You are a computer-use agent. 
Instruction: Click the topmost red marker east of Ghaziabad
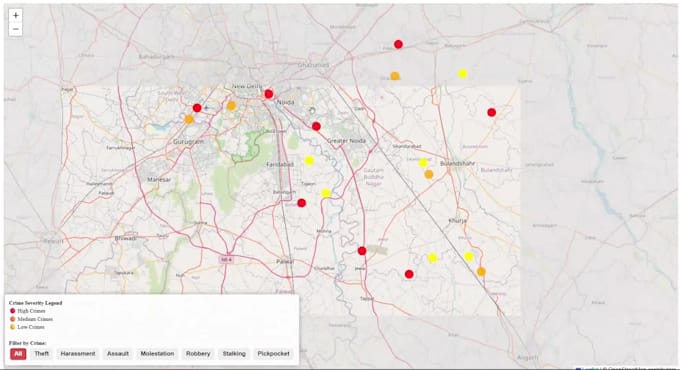tap(398, 44)
